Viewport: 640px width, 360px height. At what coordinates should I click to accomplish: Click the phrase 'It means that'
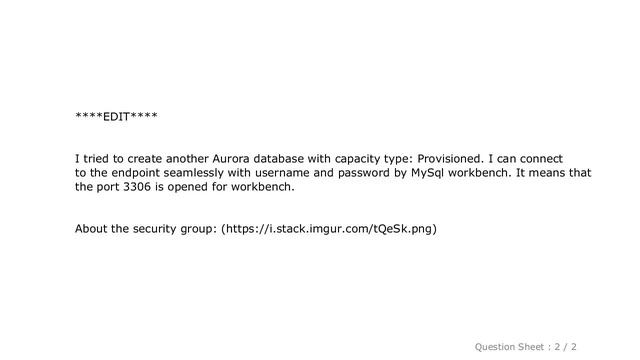pos(553,173)
